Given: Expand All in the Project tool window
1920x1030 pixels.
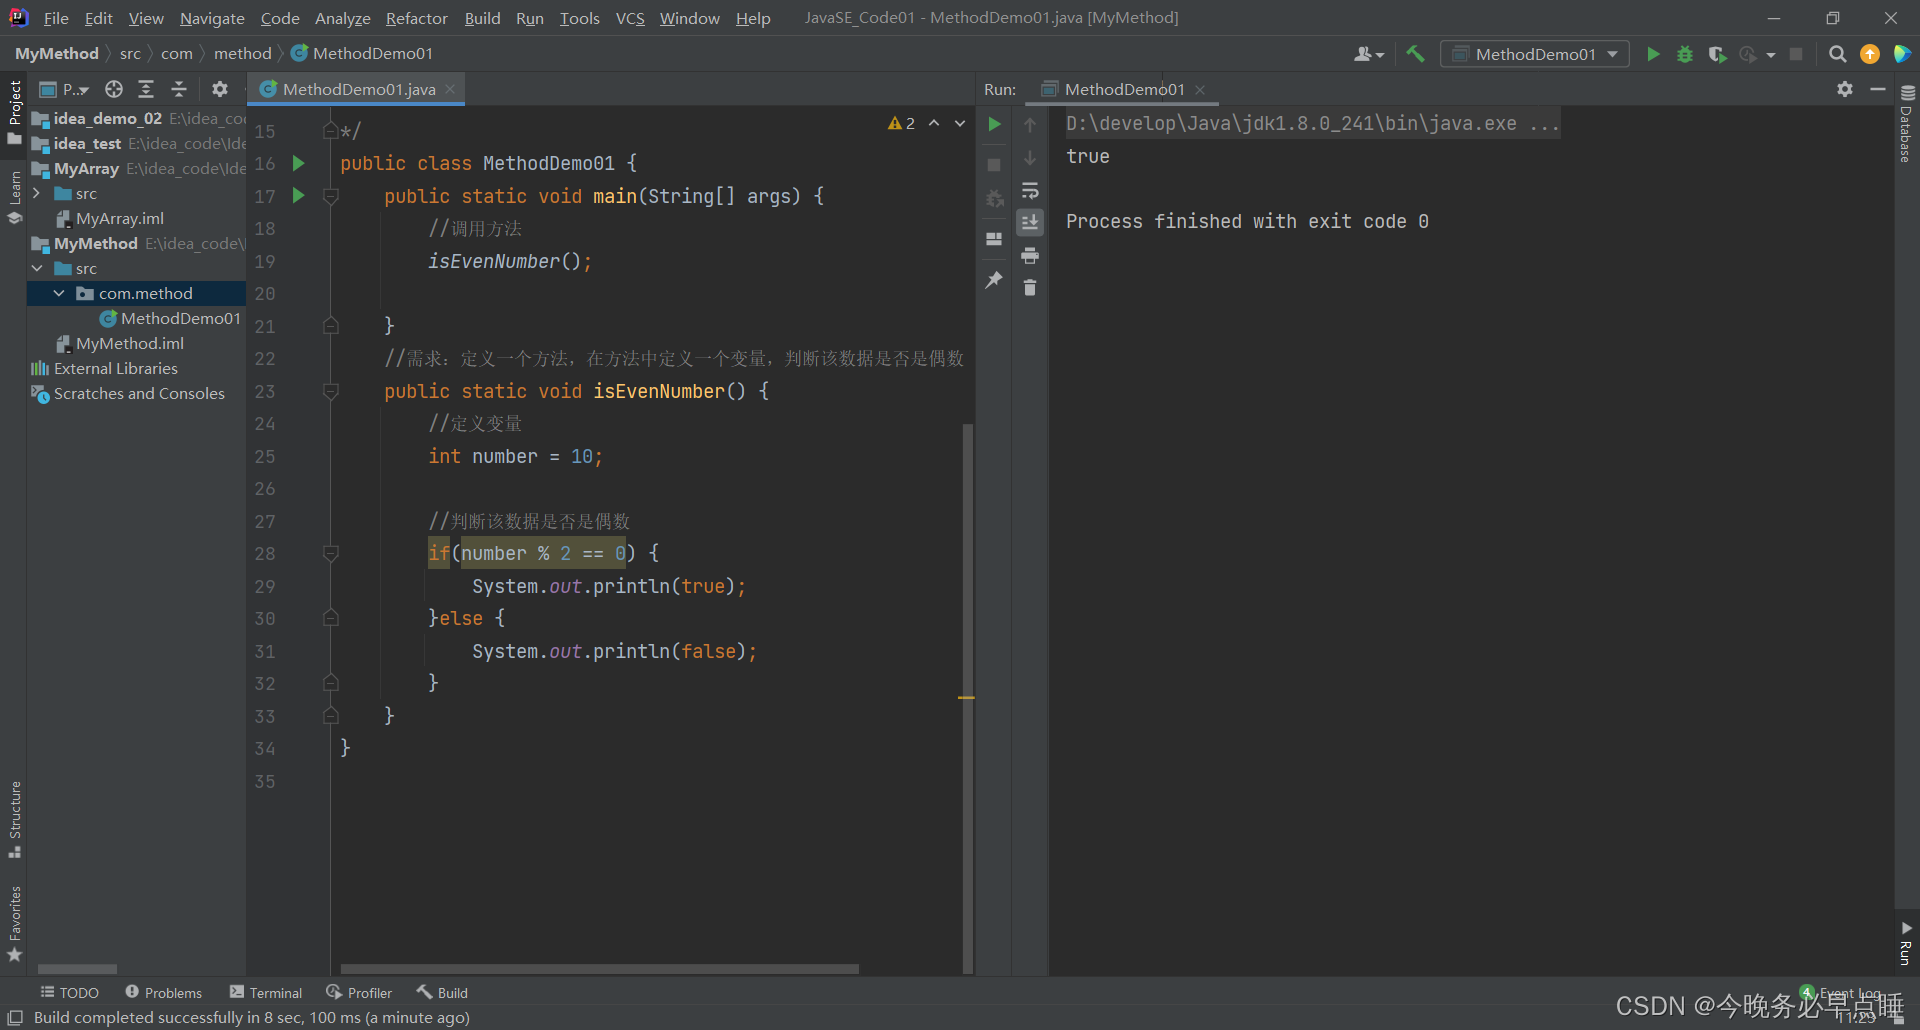Looking at the screenshot, I should (x=146, y=89).
